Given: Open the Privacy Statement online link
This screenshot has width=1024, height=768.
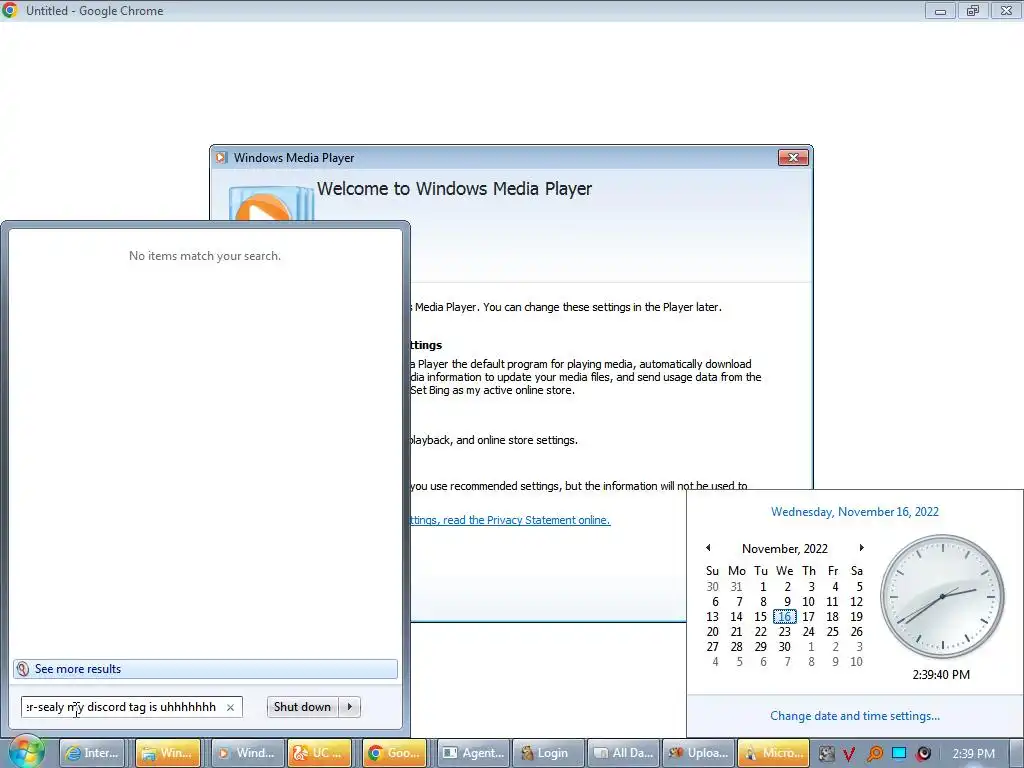Looking at the screenshot, I should pyautogui.click(x=510, y=520).
